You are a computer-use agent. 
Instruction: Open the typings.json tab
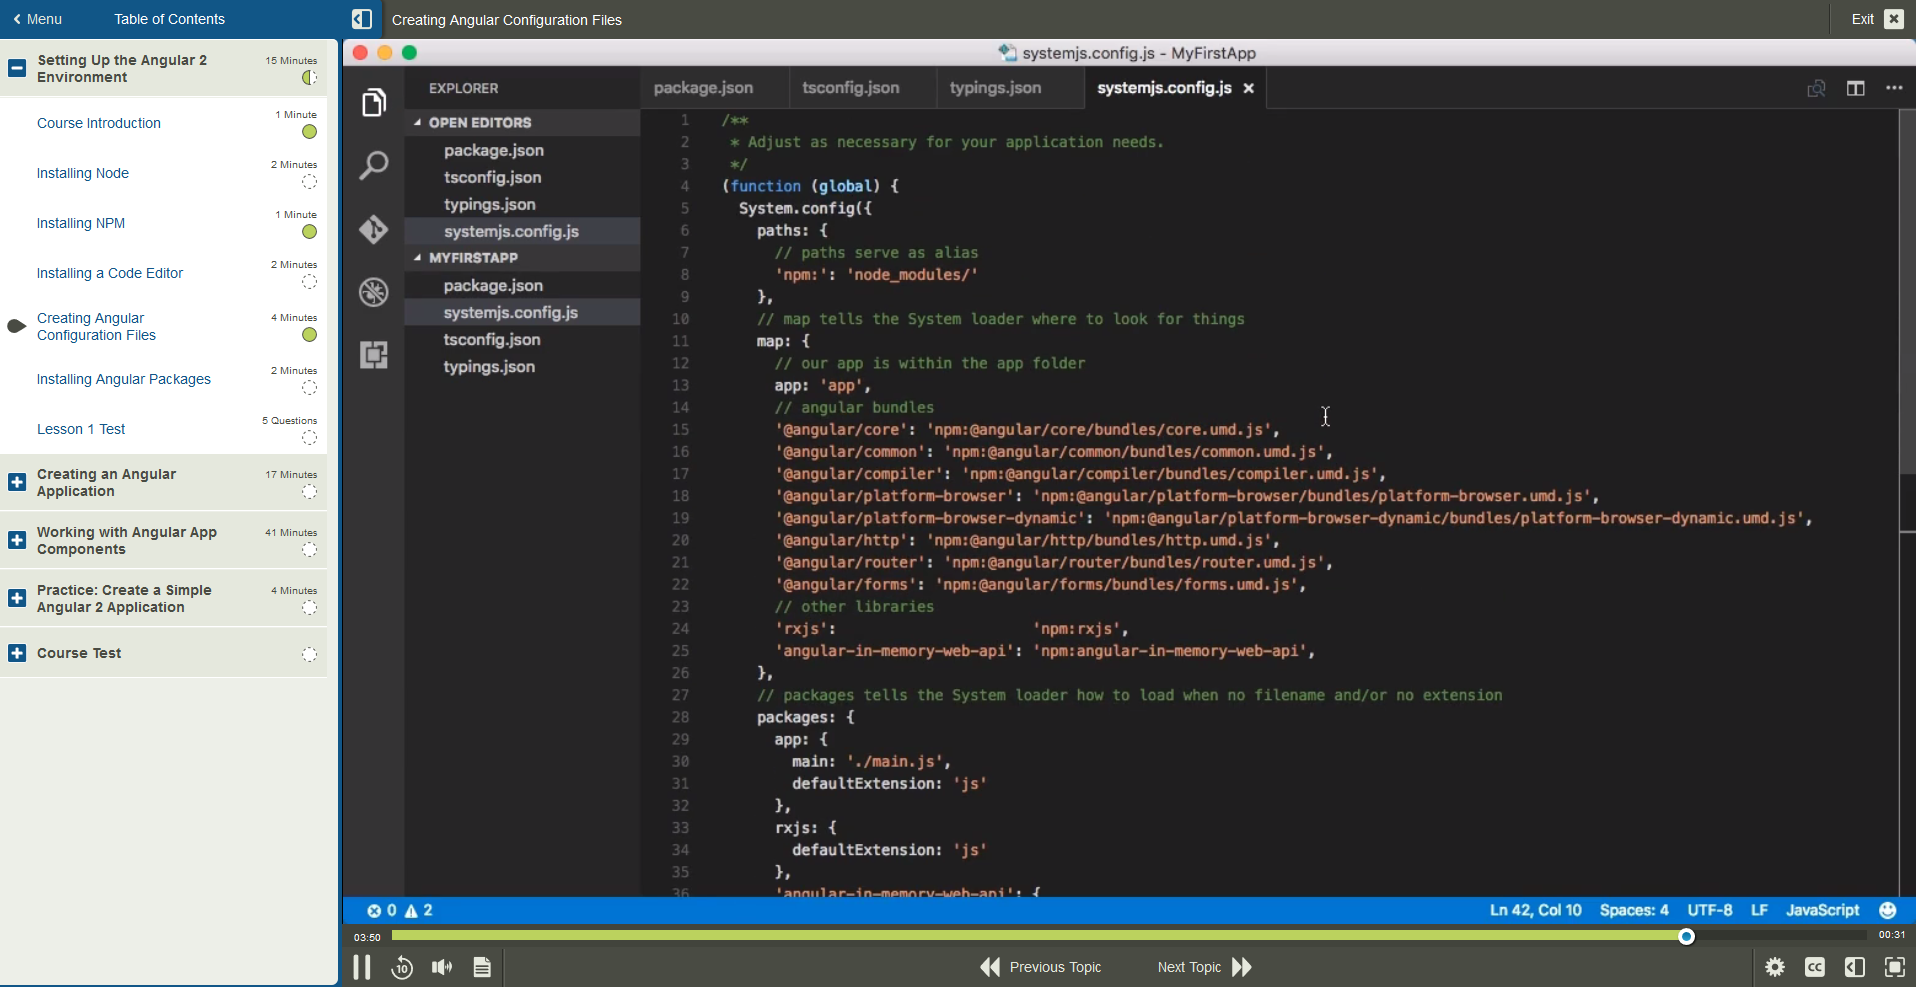[x=997, y=88]
